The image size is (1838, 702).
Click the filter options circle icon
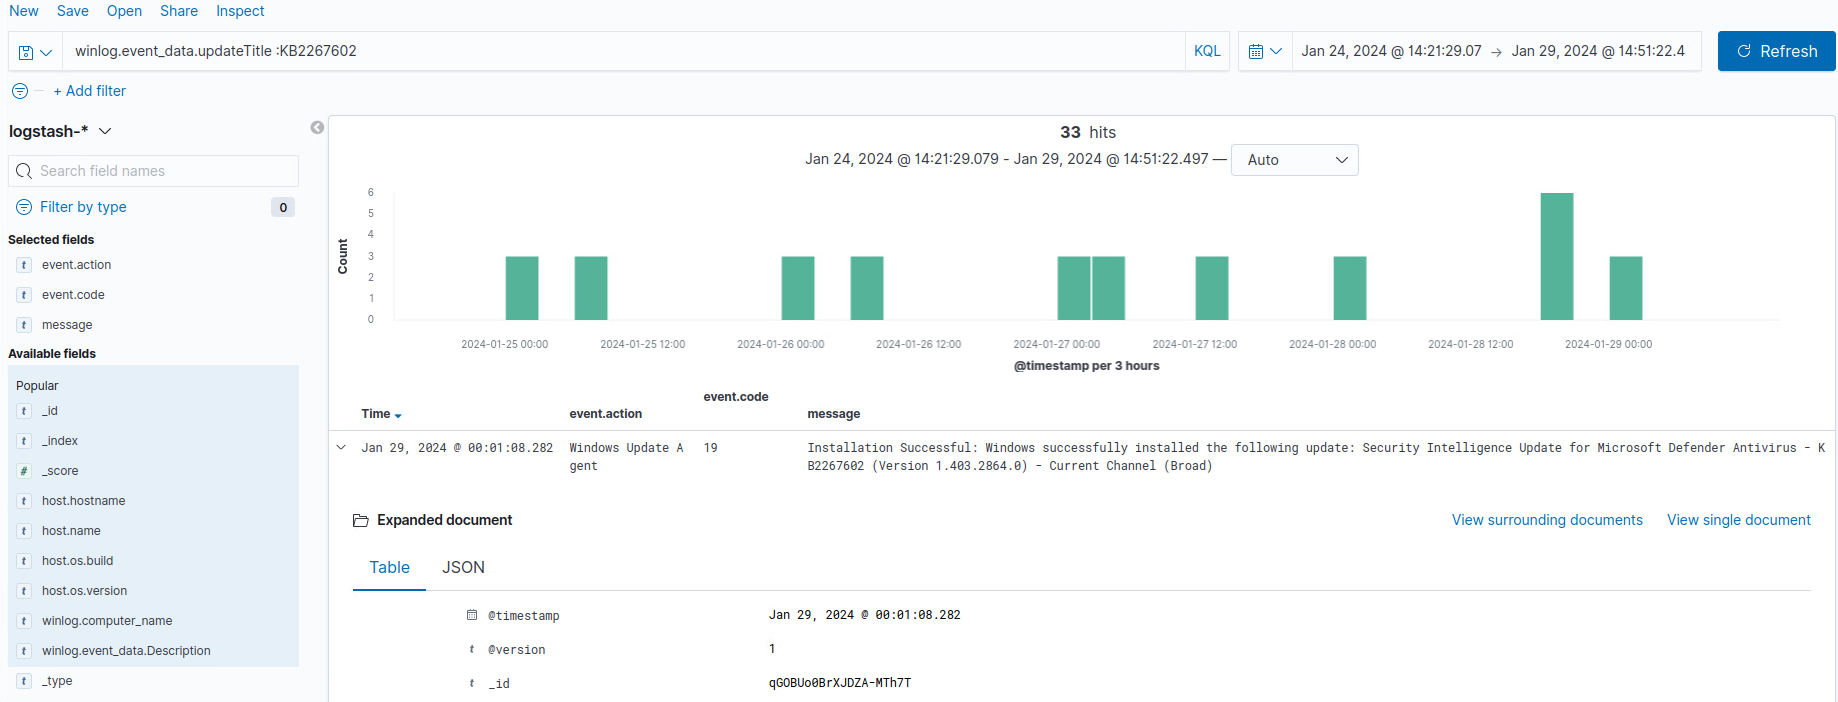click(20, 91)
